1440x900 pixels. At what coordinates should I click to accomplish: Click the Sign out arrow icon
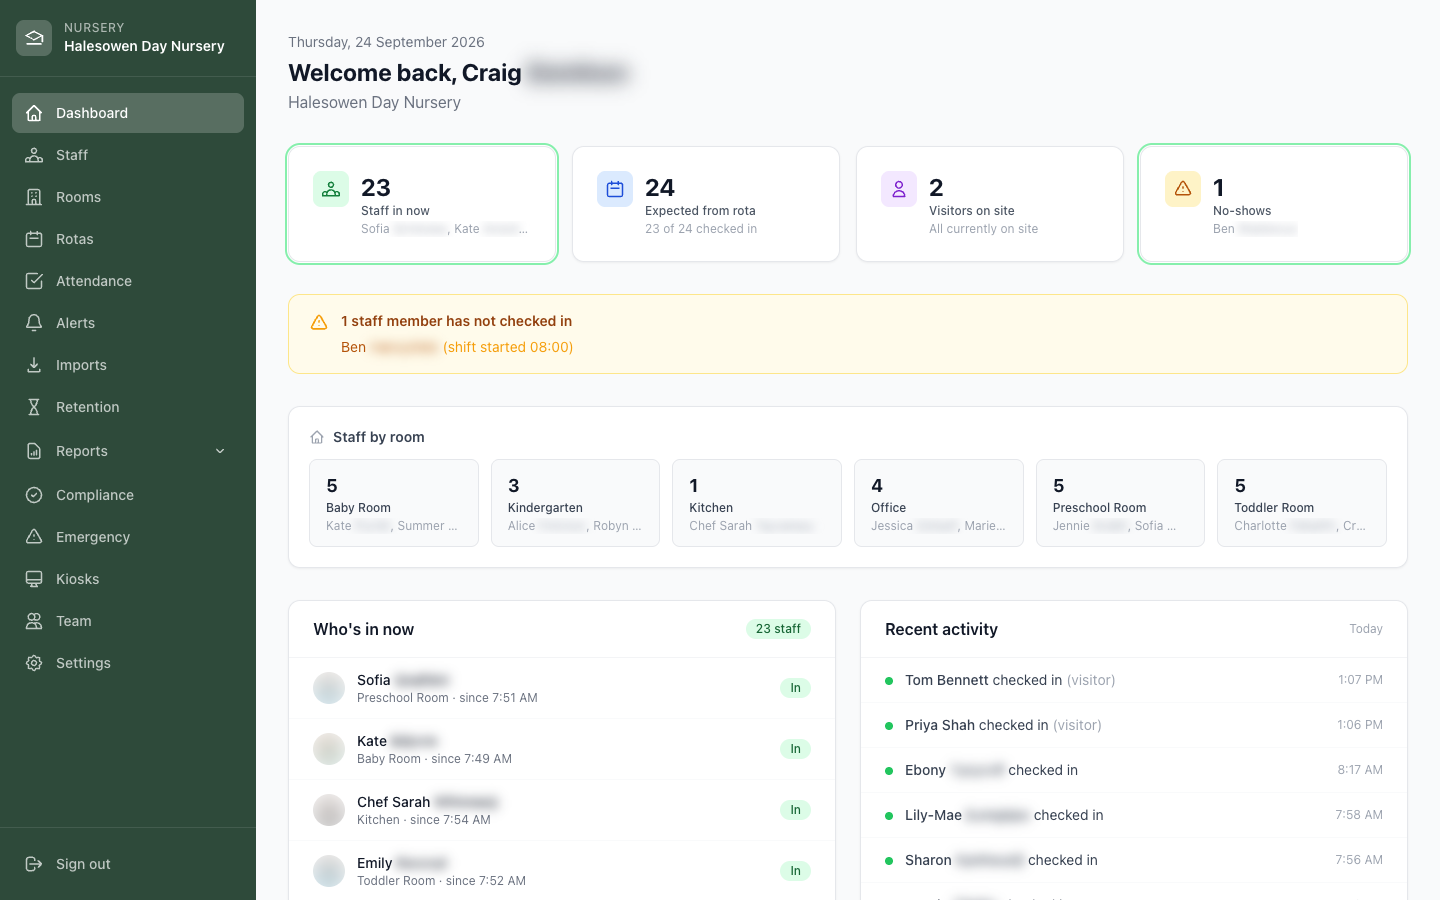coord(34,864)
